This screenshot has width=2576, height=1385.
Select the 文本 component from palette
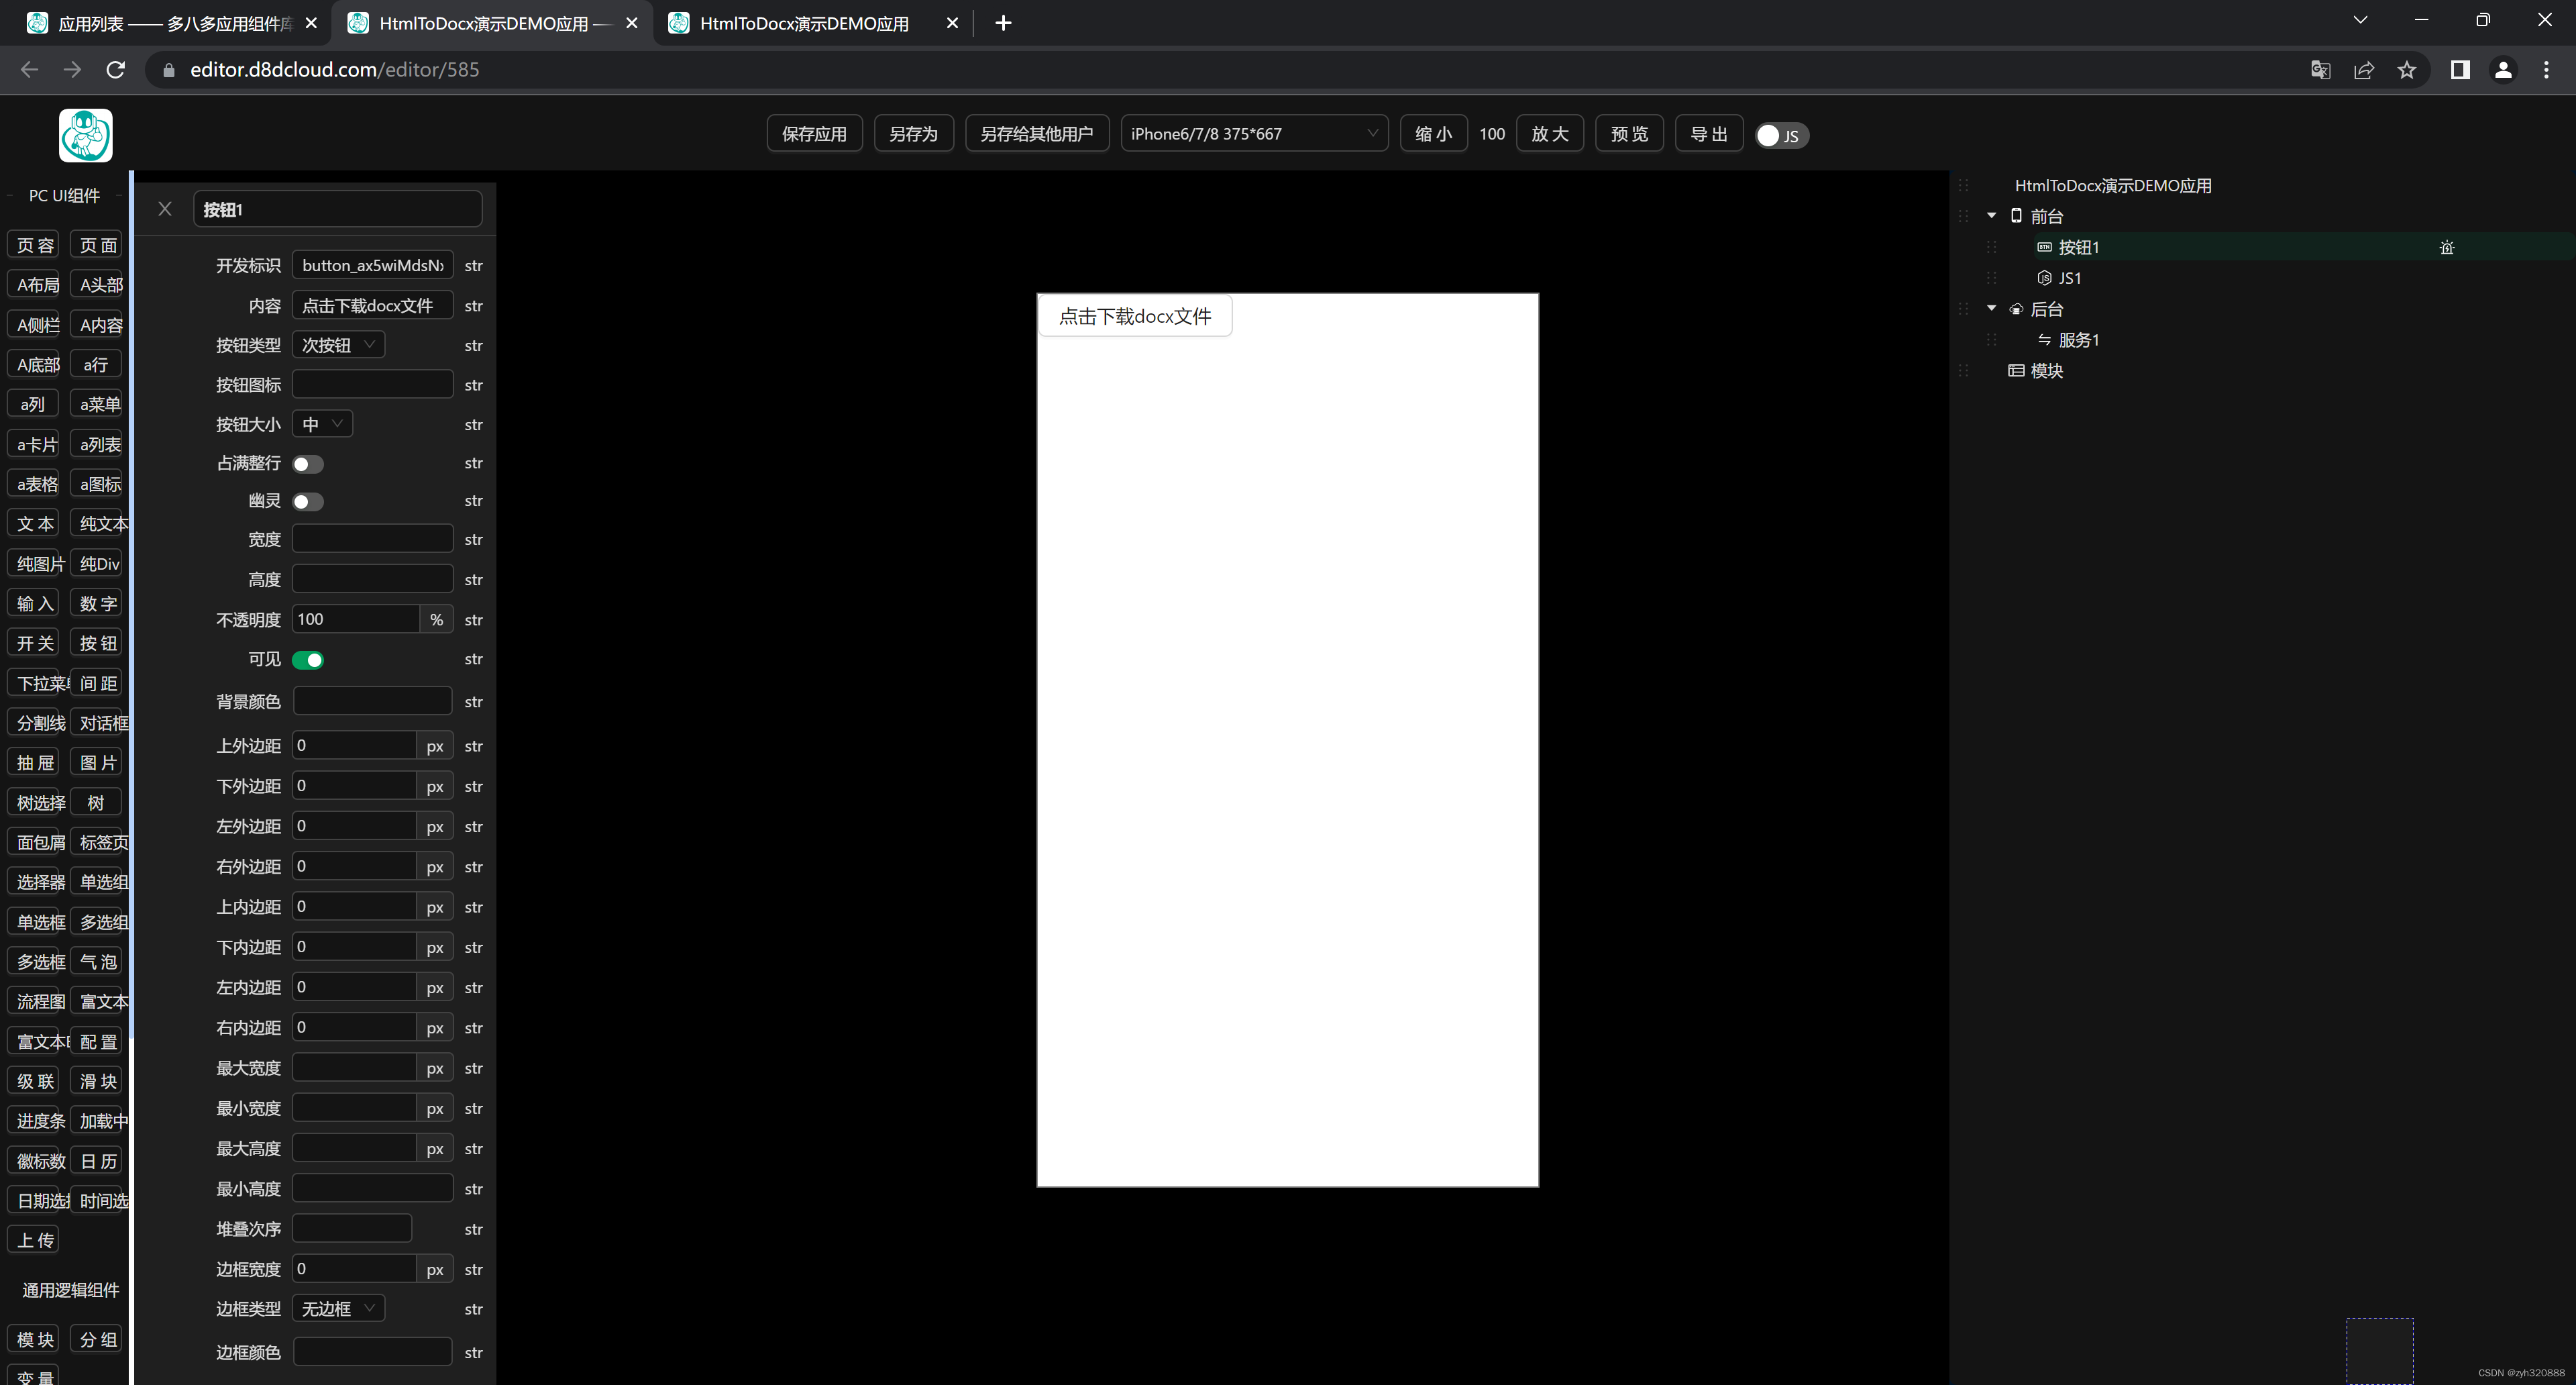tap(33, 523)
